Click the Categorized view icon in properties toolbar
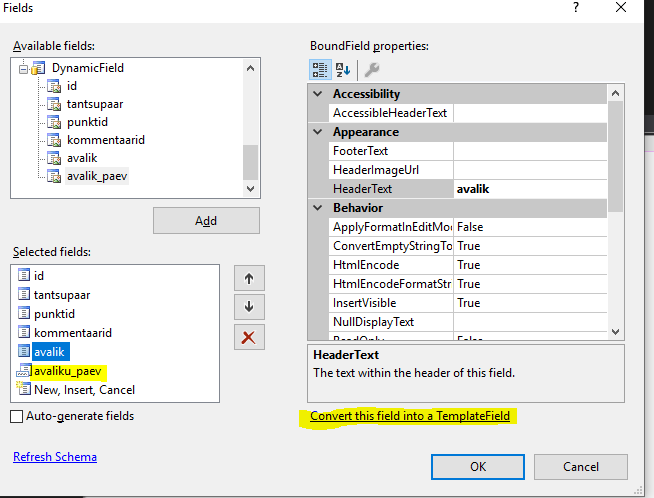The image size is (654, 498). (x=320, y=69)
